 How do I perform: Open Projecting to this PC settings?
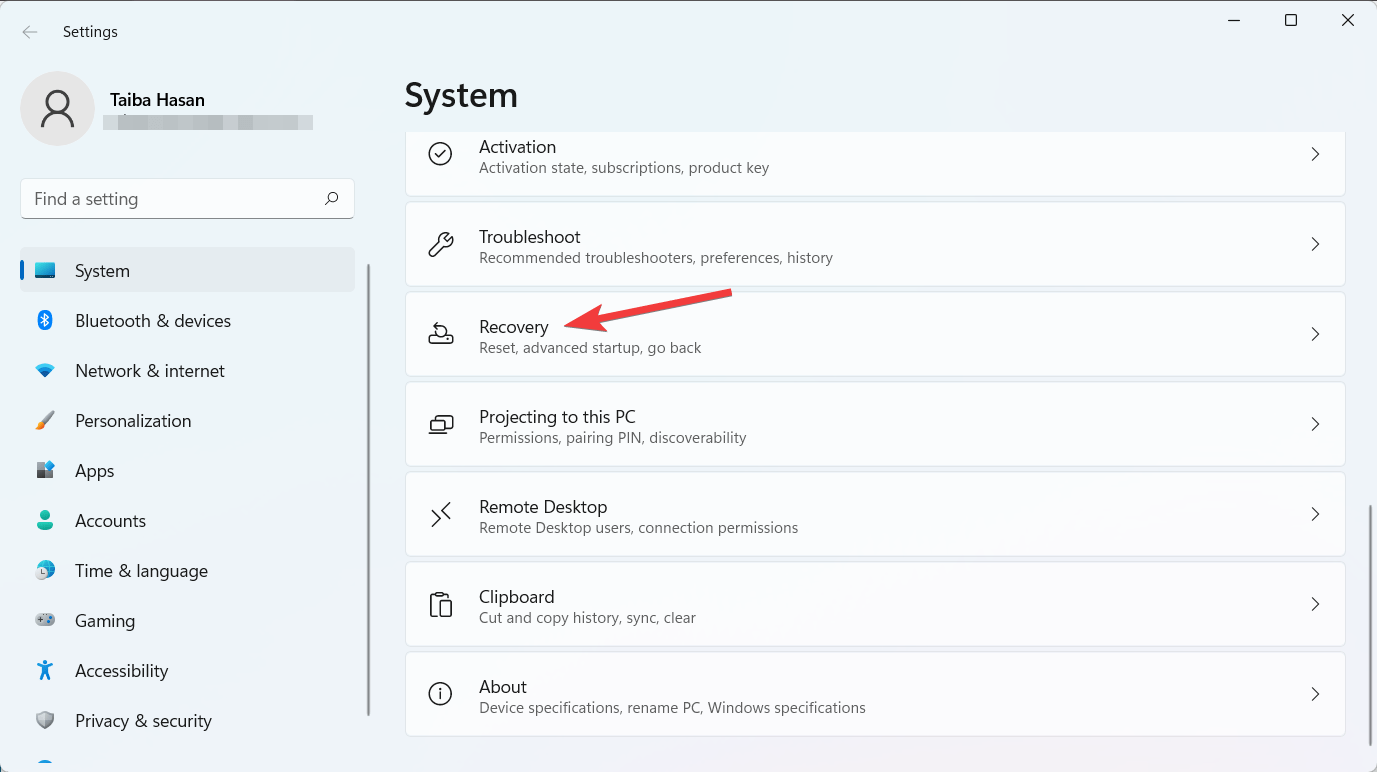click(x=556, y=417)
